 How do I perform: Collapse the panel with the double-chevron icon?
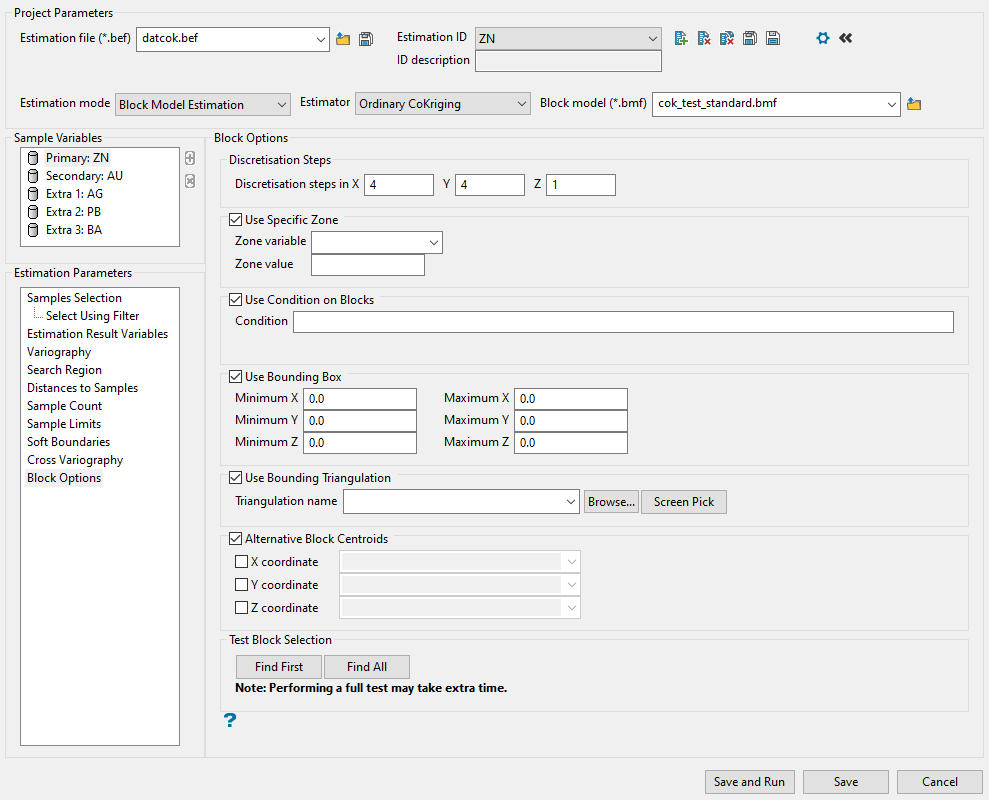[x=846, y=38]
